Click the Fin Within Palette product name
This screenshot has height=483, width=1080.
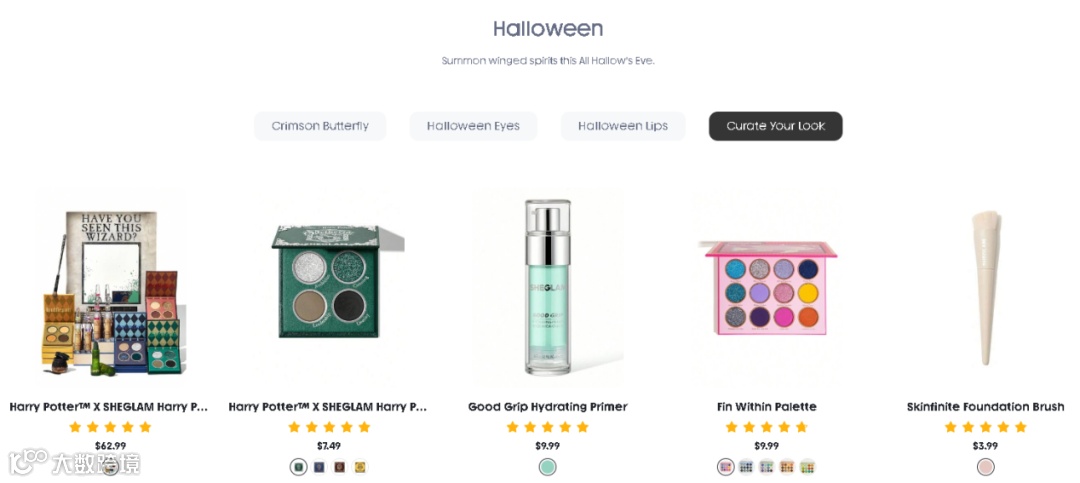[x=767, y=407]
